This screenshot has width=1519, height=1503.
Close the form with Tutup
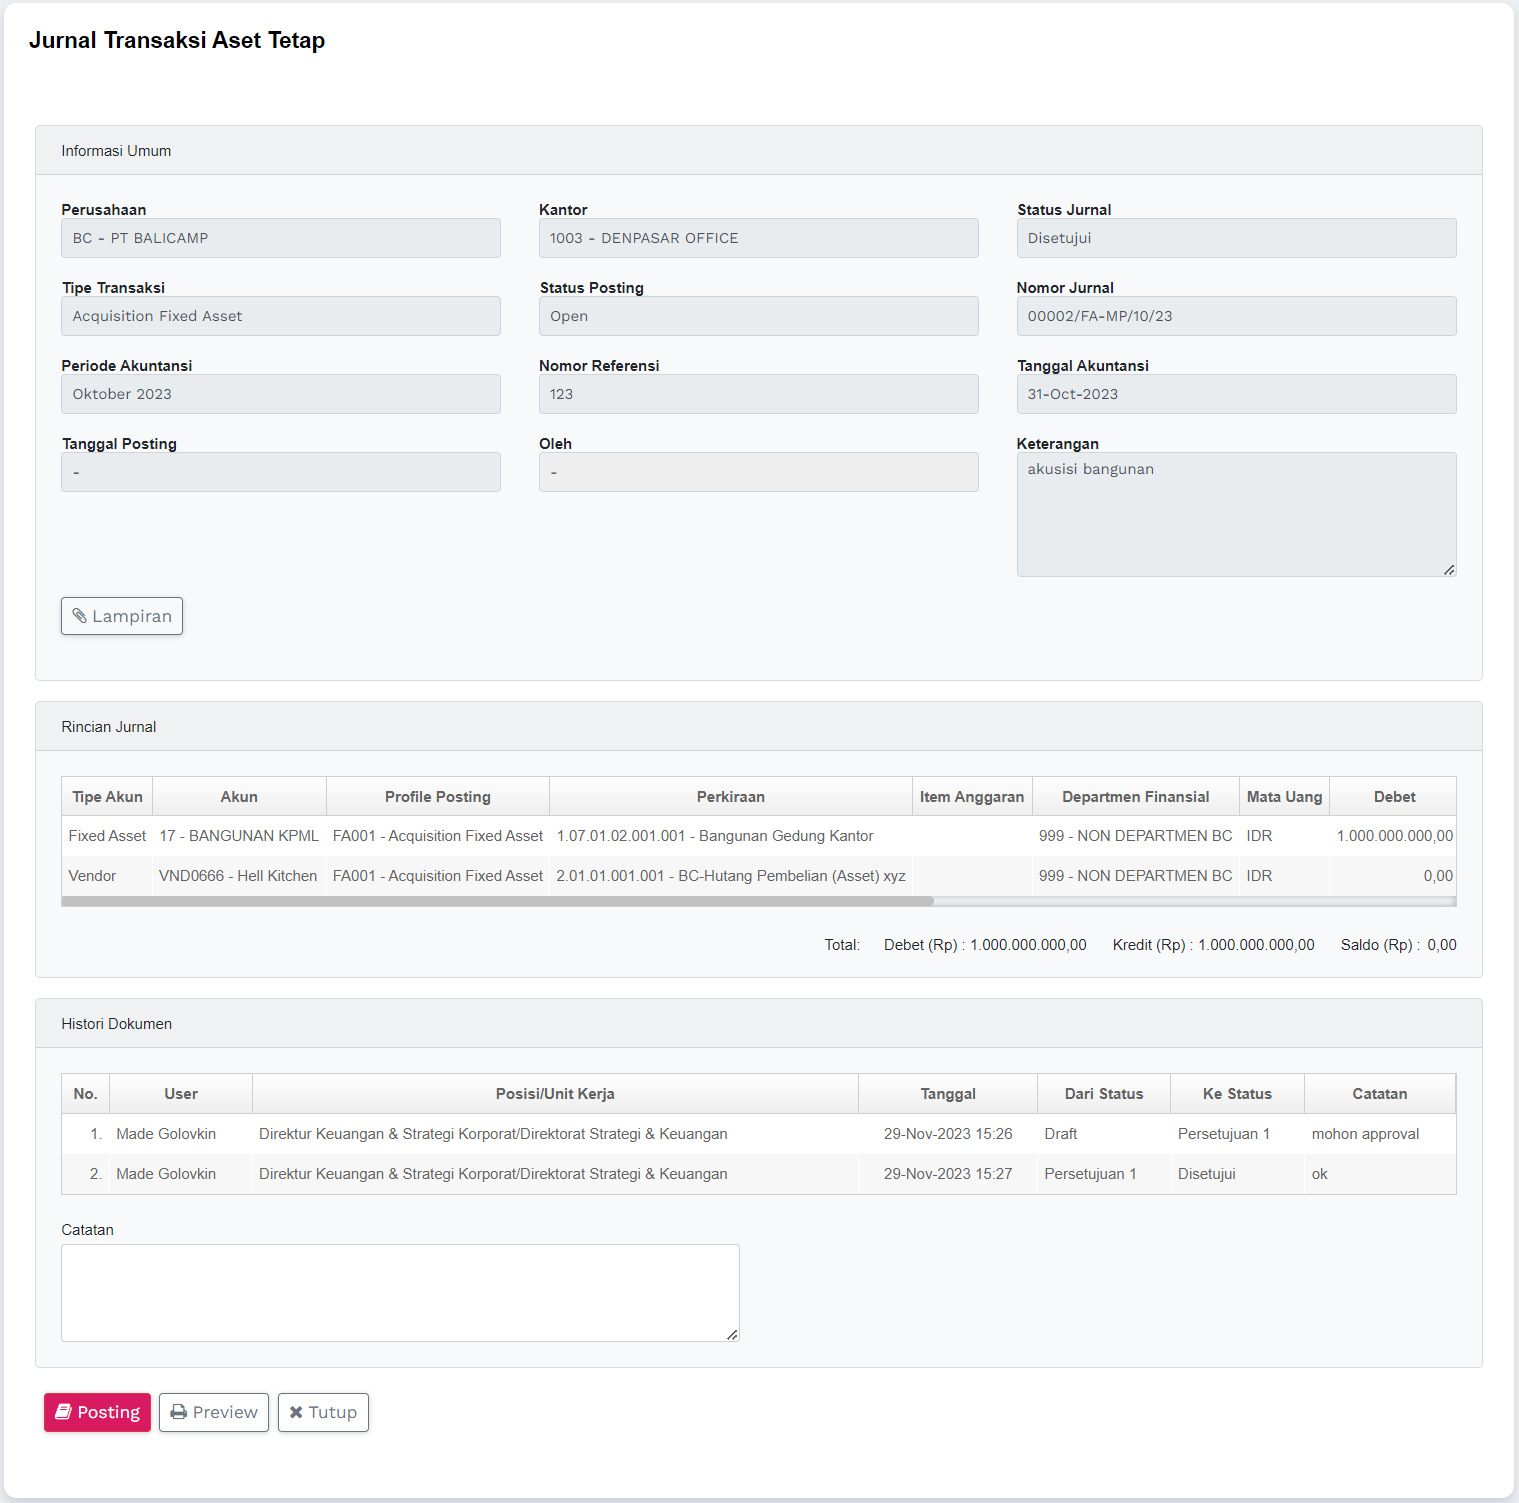323,1412
